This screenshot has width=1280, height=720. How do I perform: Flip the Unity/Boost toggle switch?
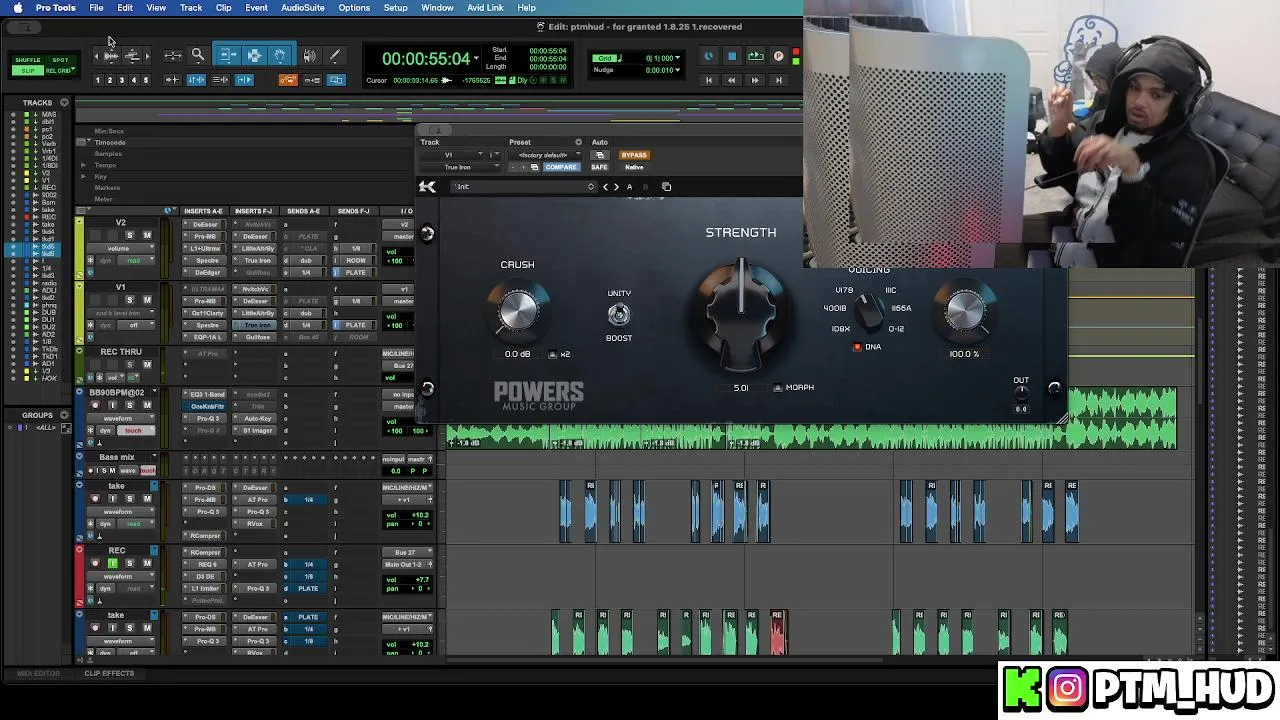pos(619,315)
